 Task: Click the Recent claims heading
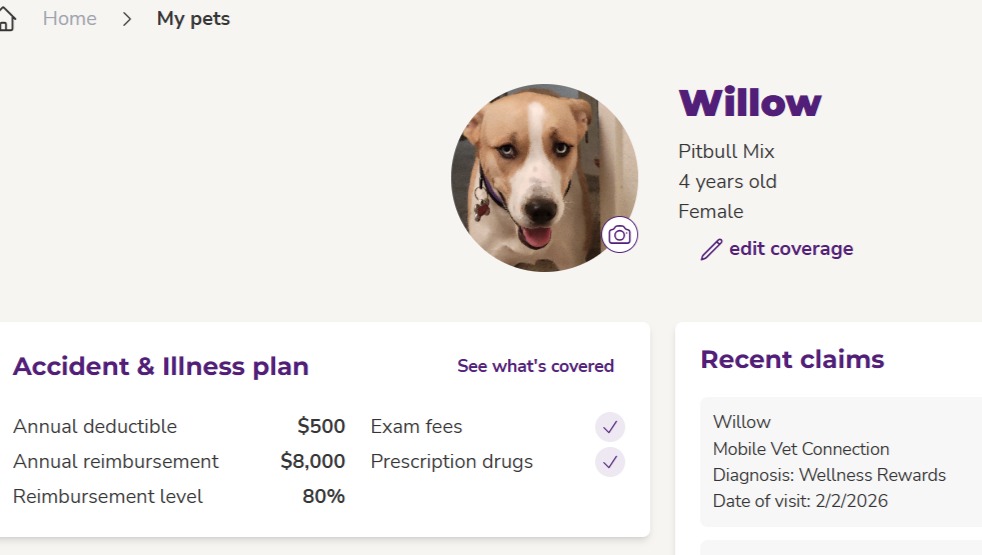[x=792, y=360]
